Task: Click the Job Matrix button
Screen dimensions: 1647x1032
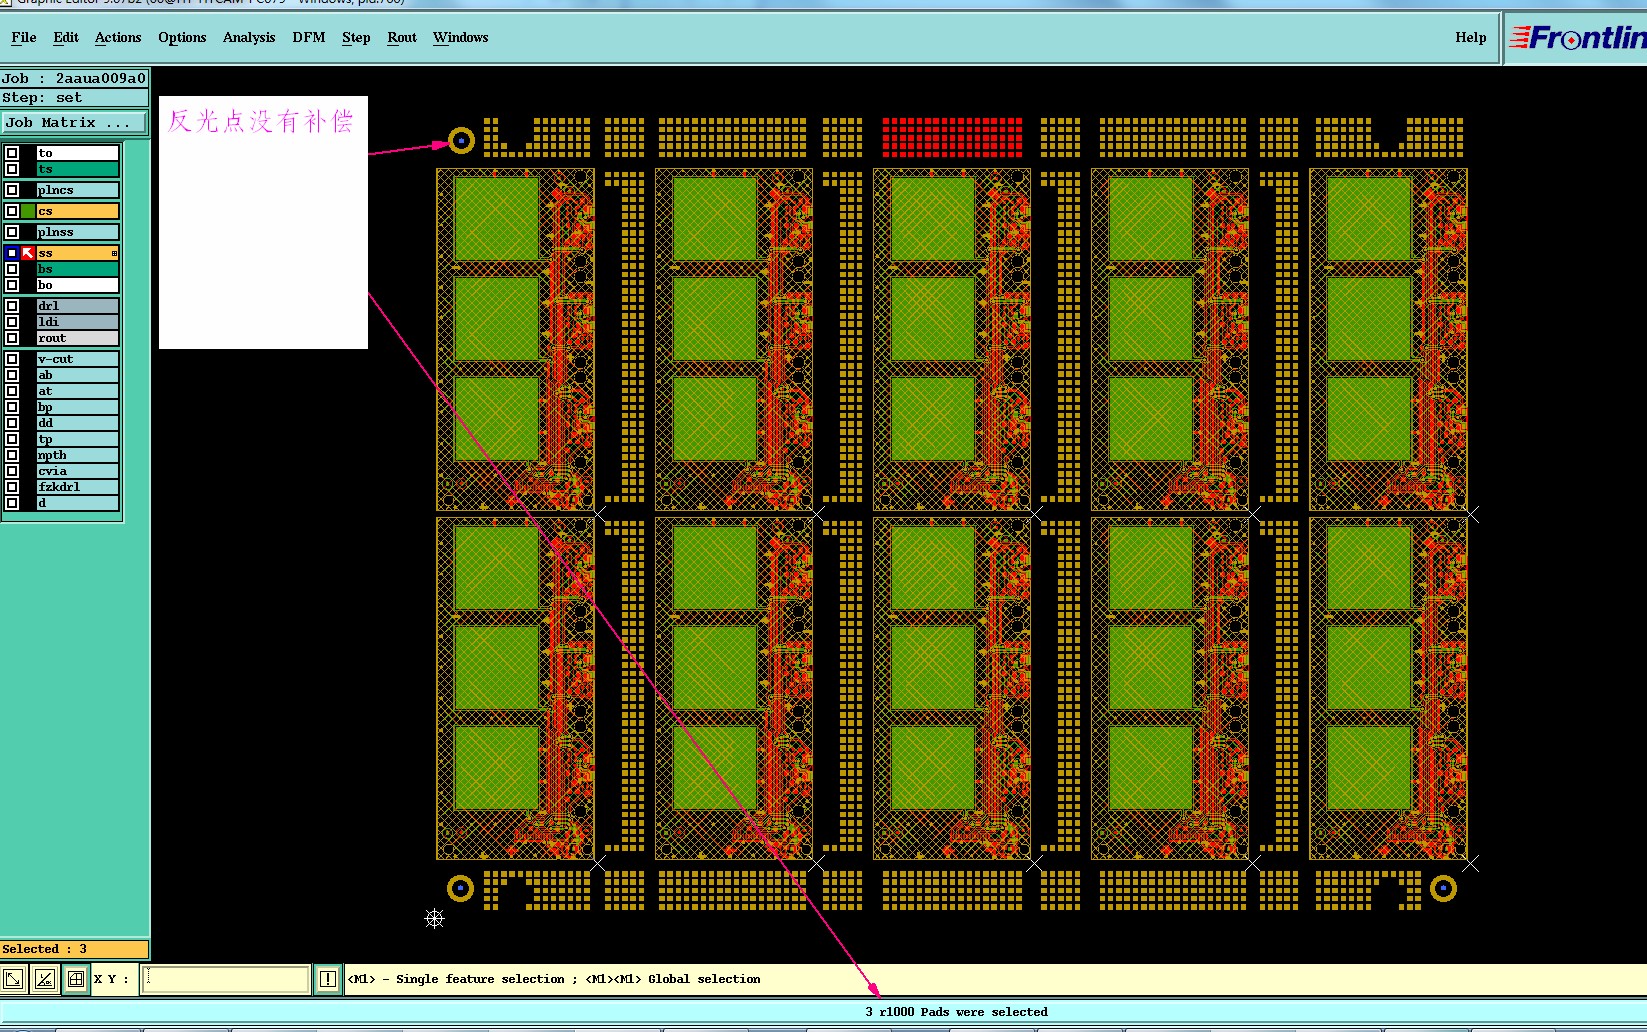Action: [x=74, y=122]
